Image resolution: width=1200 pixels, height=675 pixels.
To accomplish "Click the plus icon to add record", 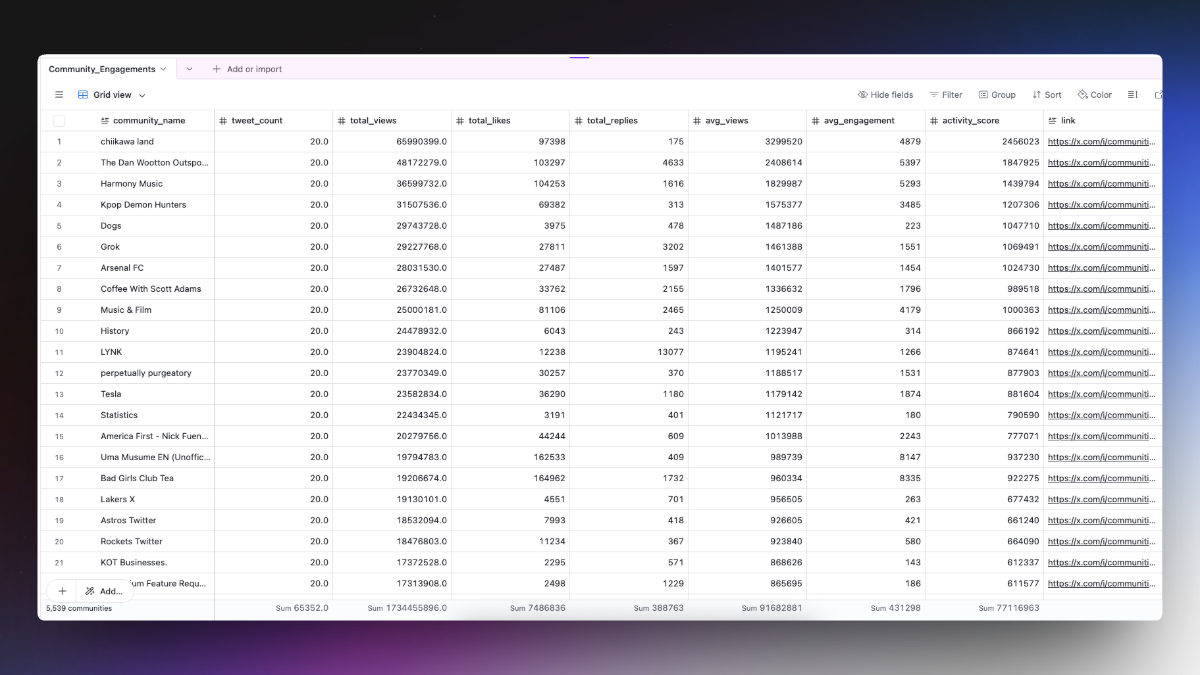I will coord(62,591).
